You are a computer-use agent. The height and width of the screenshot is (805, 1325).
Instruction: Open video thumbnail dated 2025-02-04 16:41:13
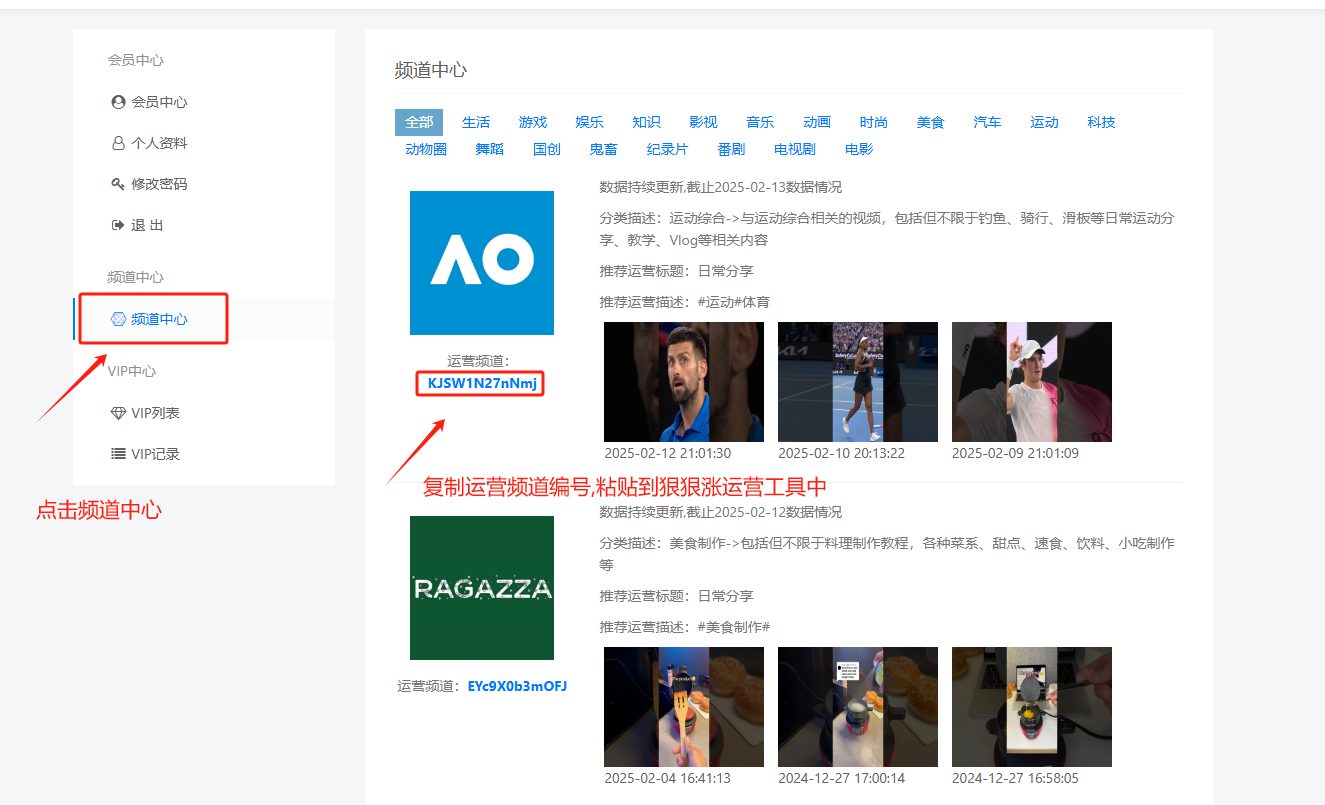tap(684, 707)
